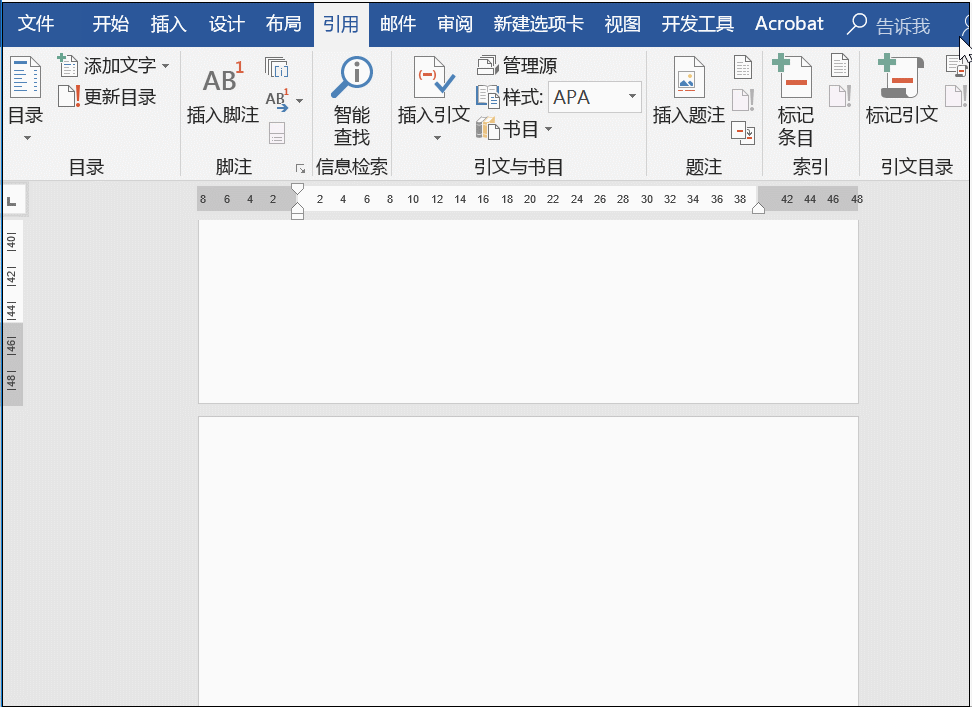Screen dimensions: 972x707
Task: Click 插入脚注 (Insert Footnote) AB icon
Action: click(223, 78)
